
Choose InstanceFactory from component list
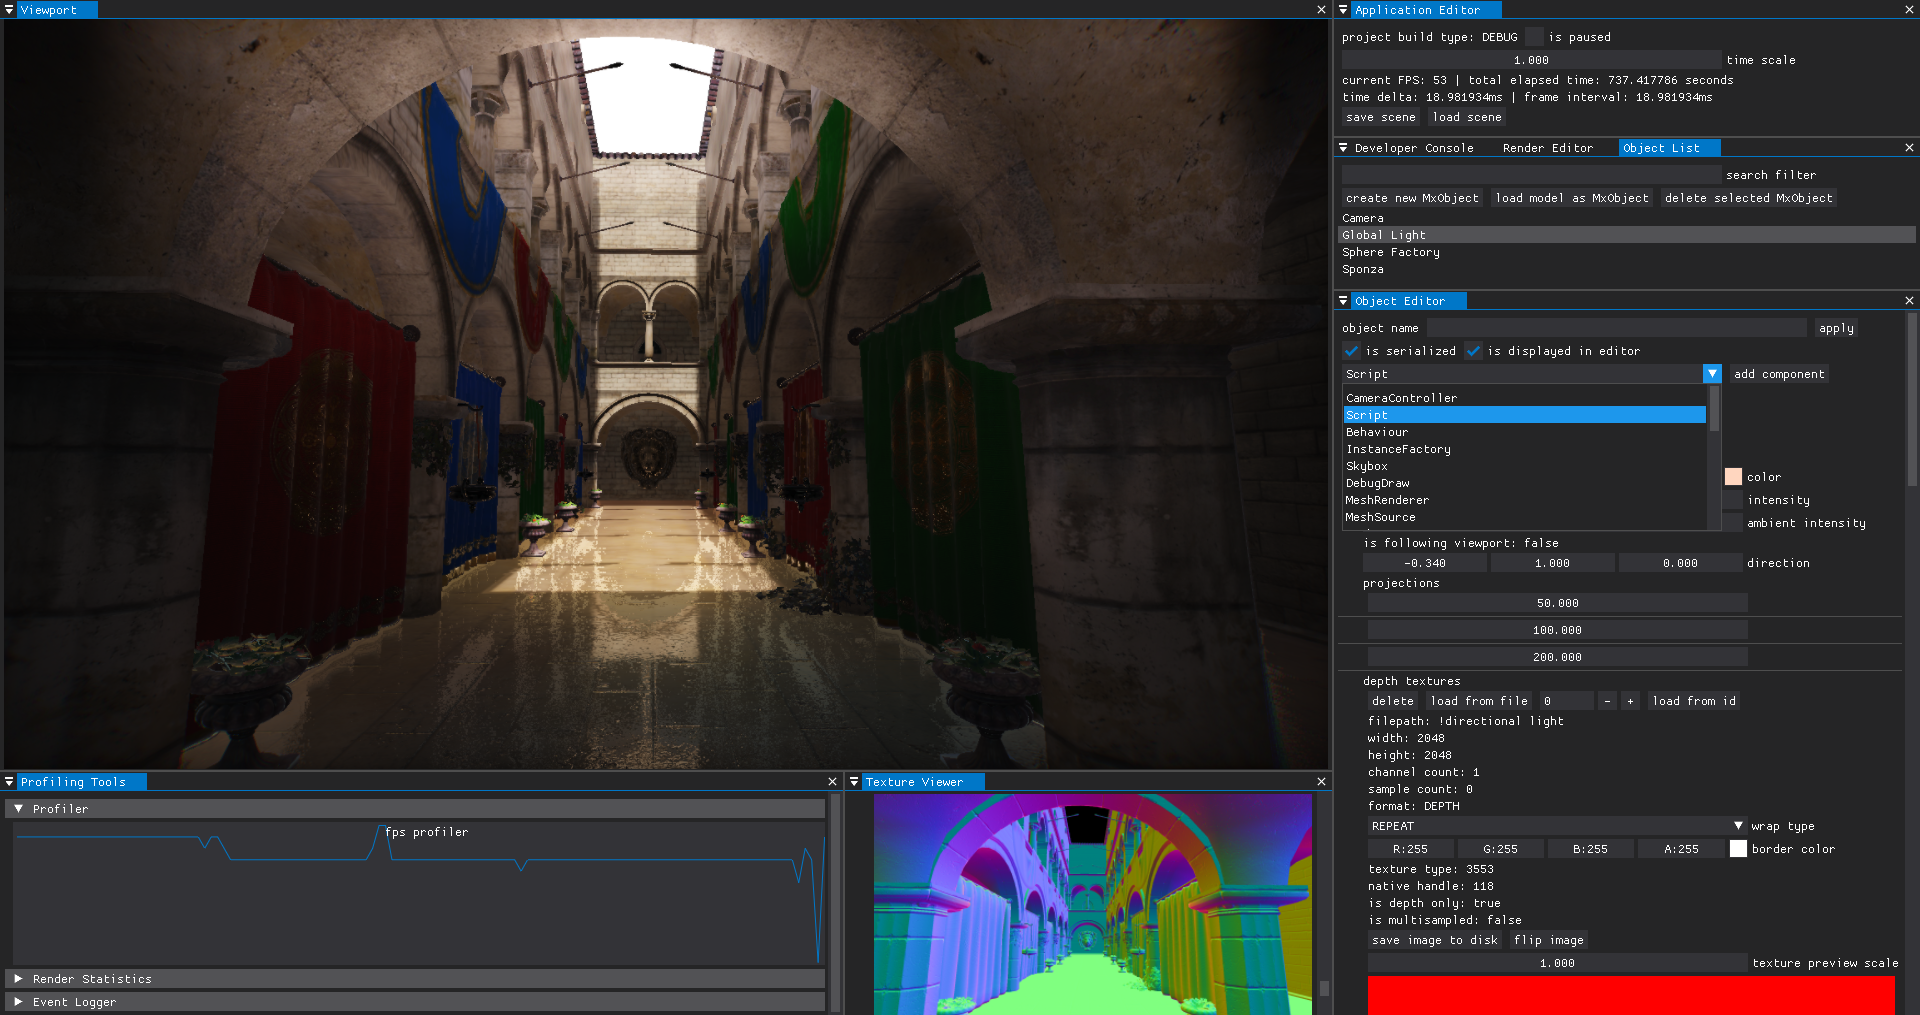pyautogui.click(x=1524, y=449)
